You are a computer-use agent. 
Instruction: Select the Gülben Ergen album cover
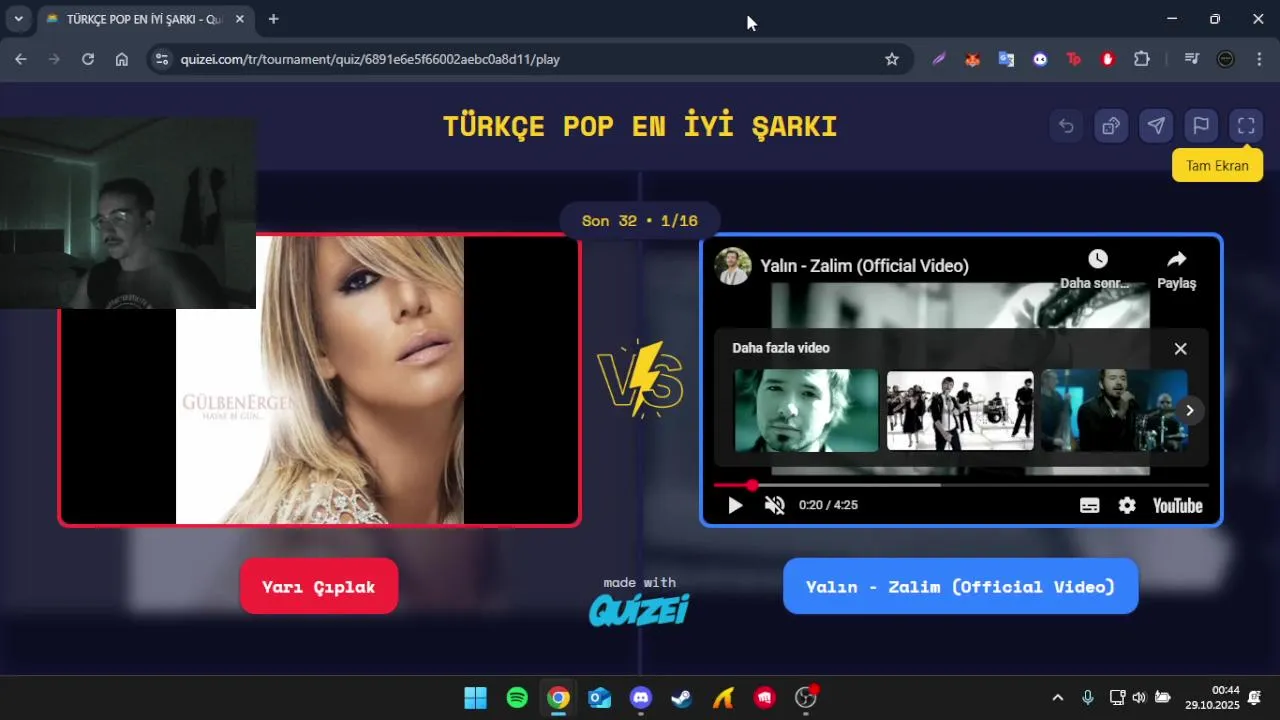click(x=320, y=380)
